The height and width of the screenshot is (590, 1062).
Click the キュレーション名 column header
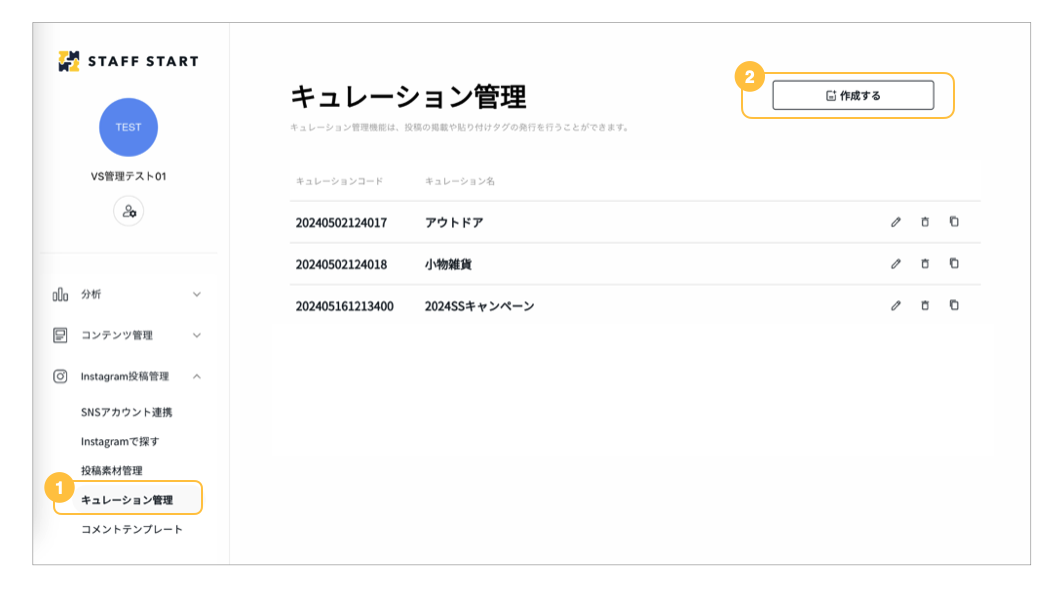[459, 182]
